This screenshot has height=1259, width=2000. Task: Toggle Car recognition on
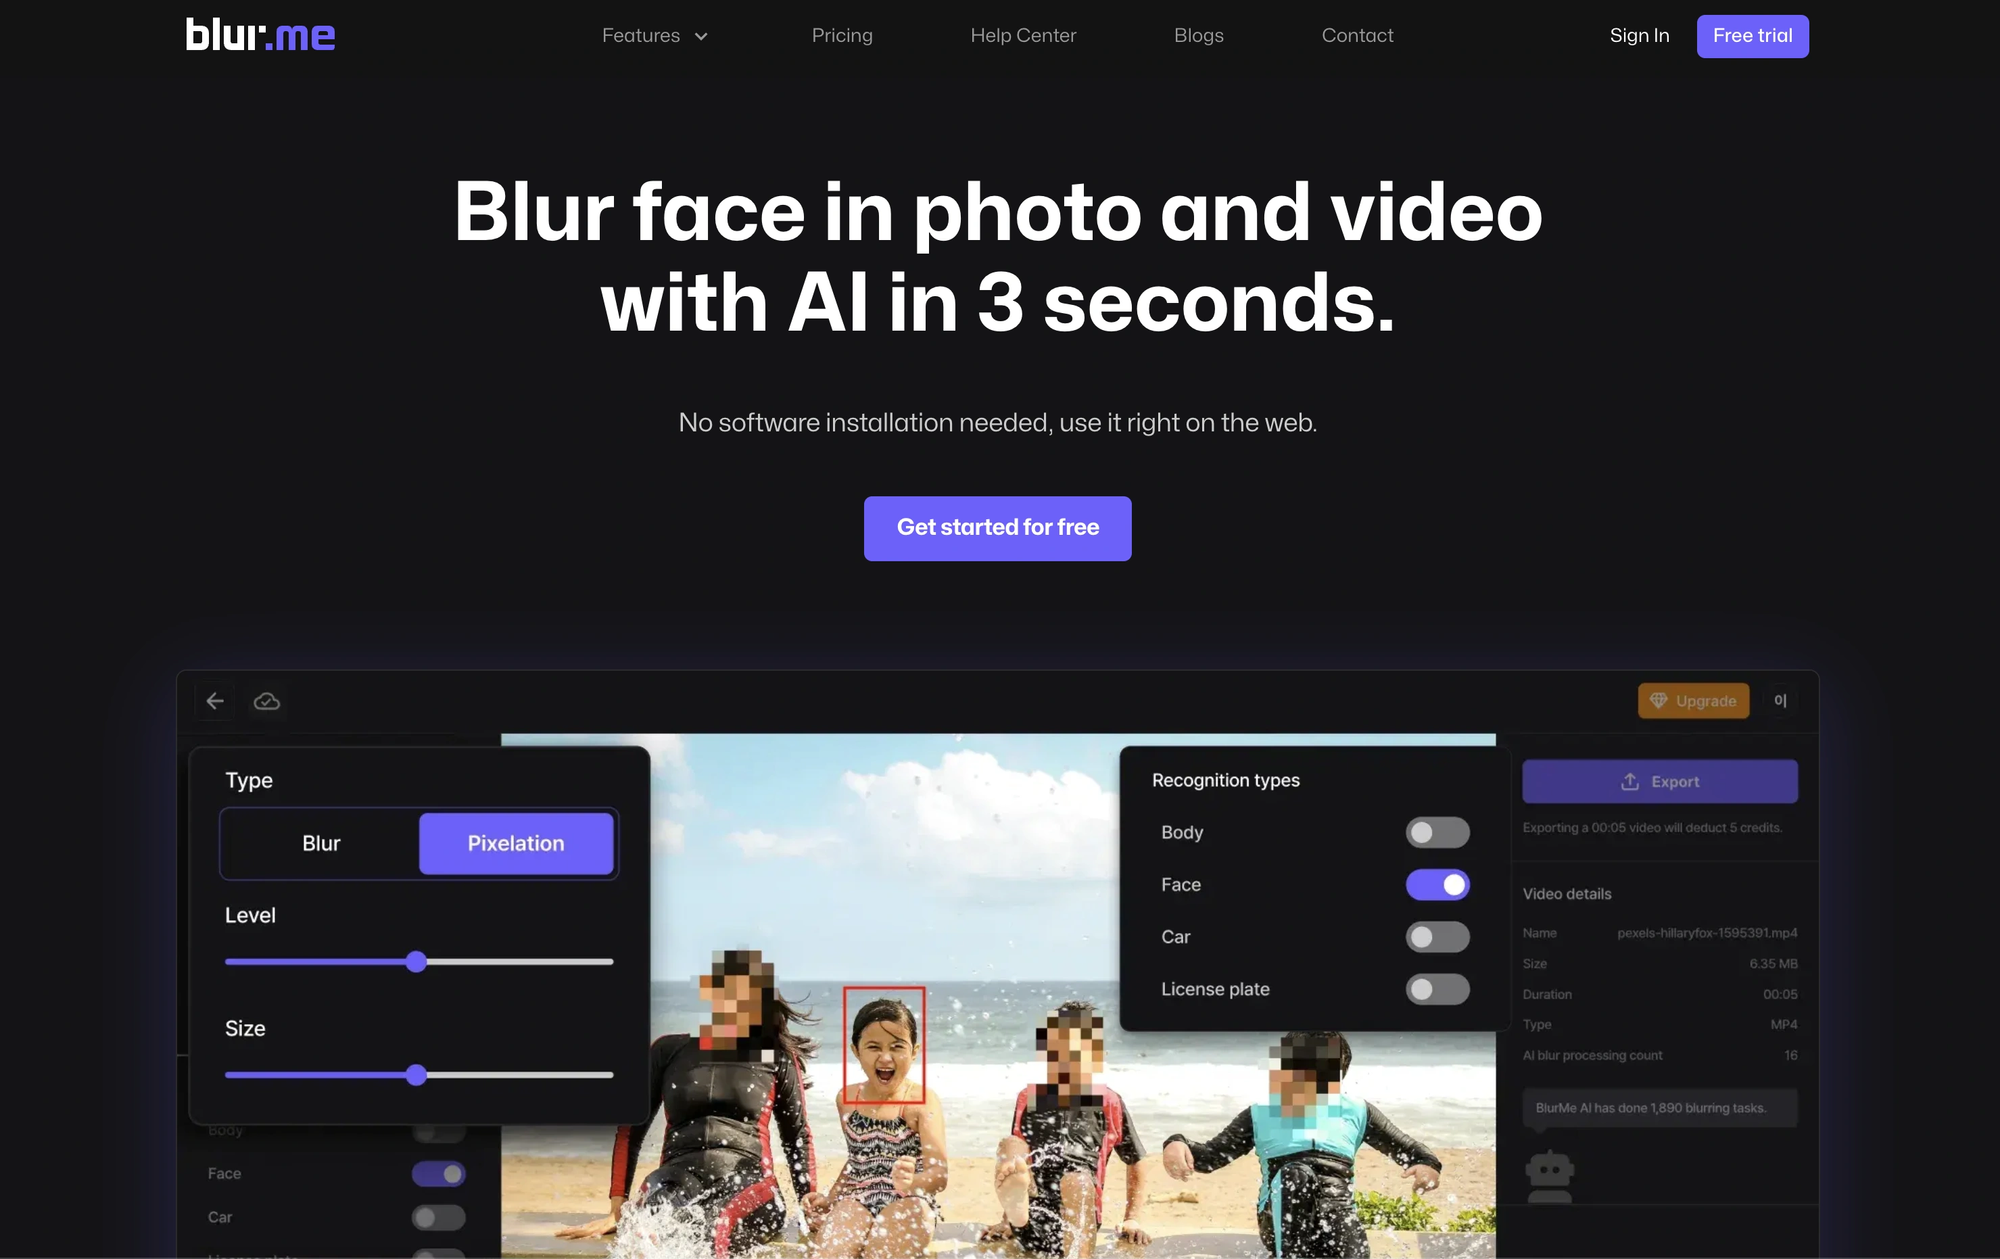coord(1437,936)
